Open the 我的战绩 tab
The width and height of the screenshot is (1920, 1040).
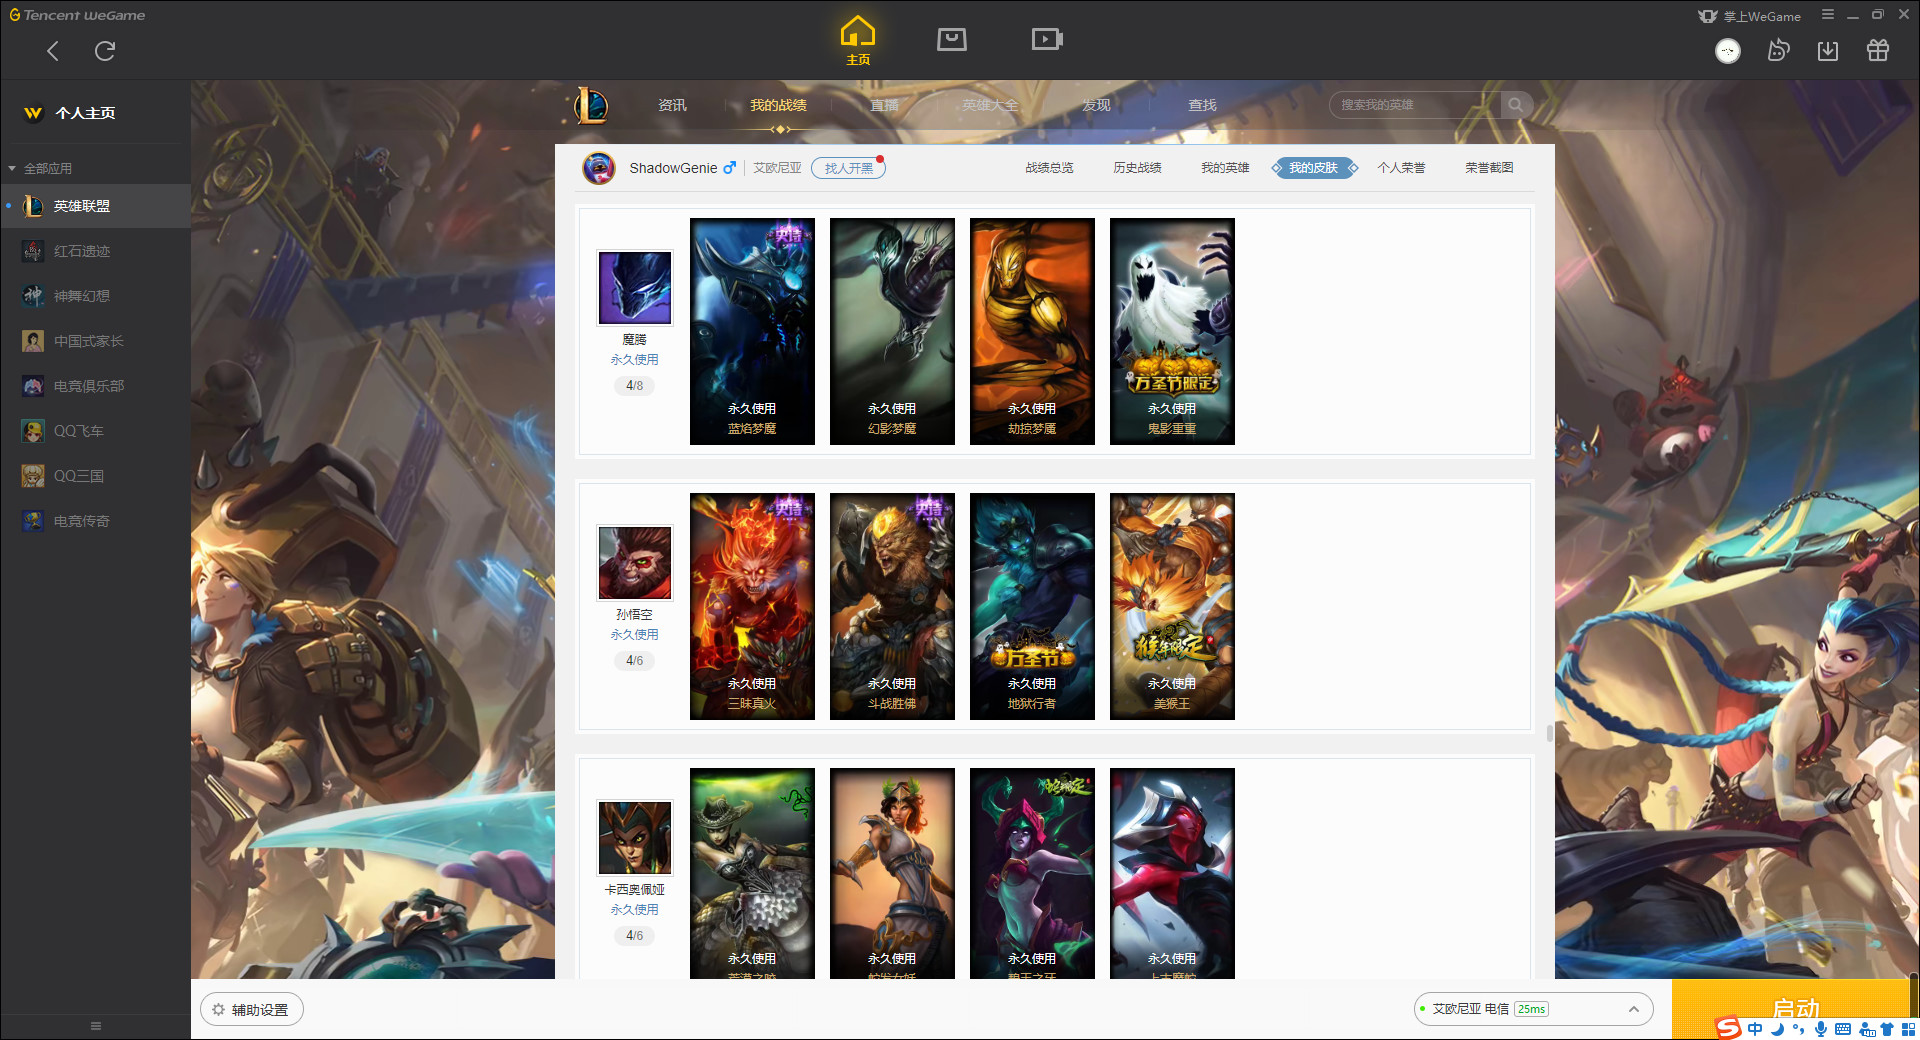(778, 105)
